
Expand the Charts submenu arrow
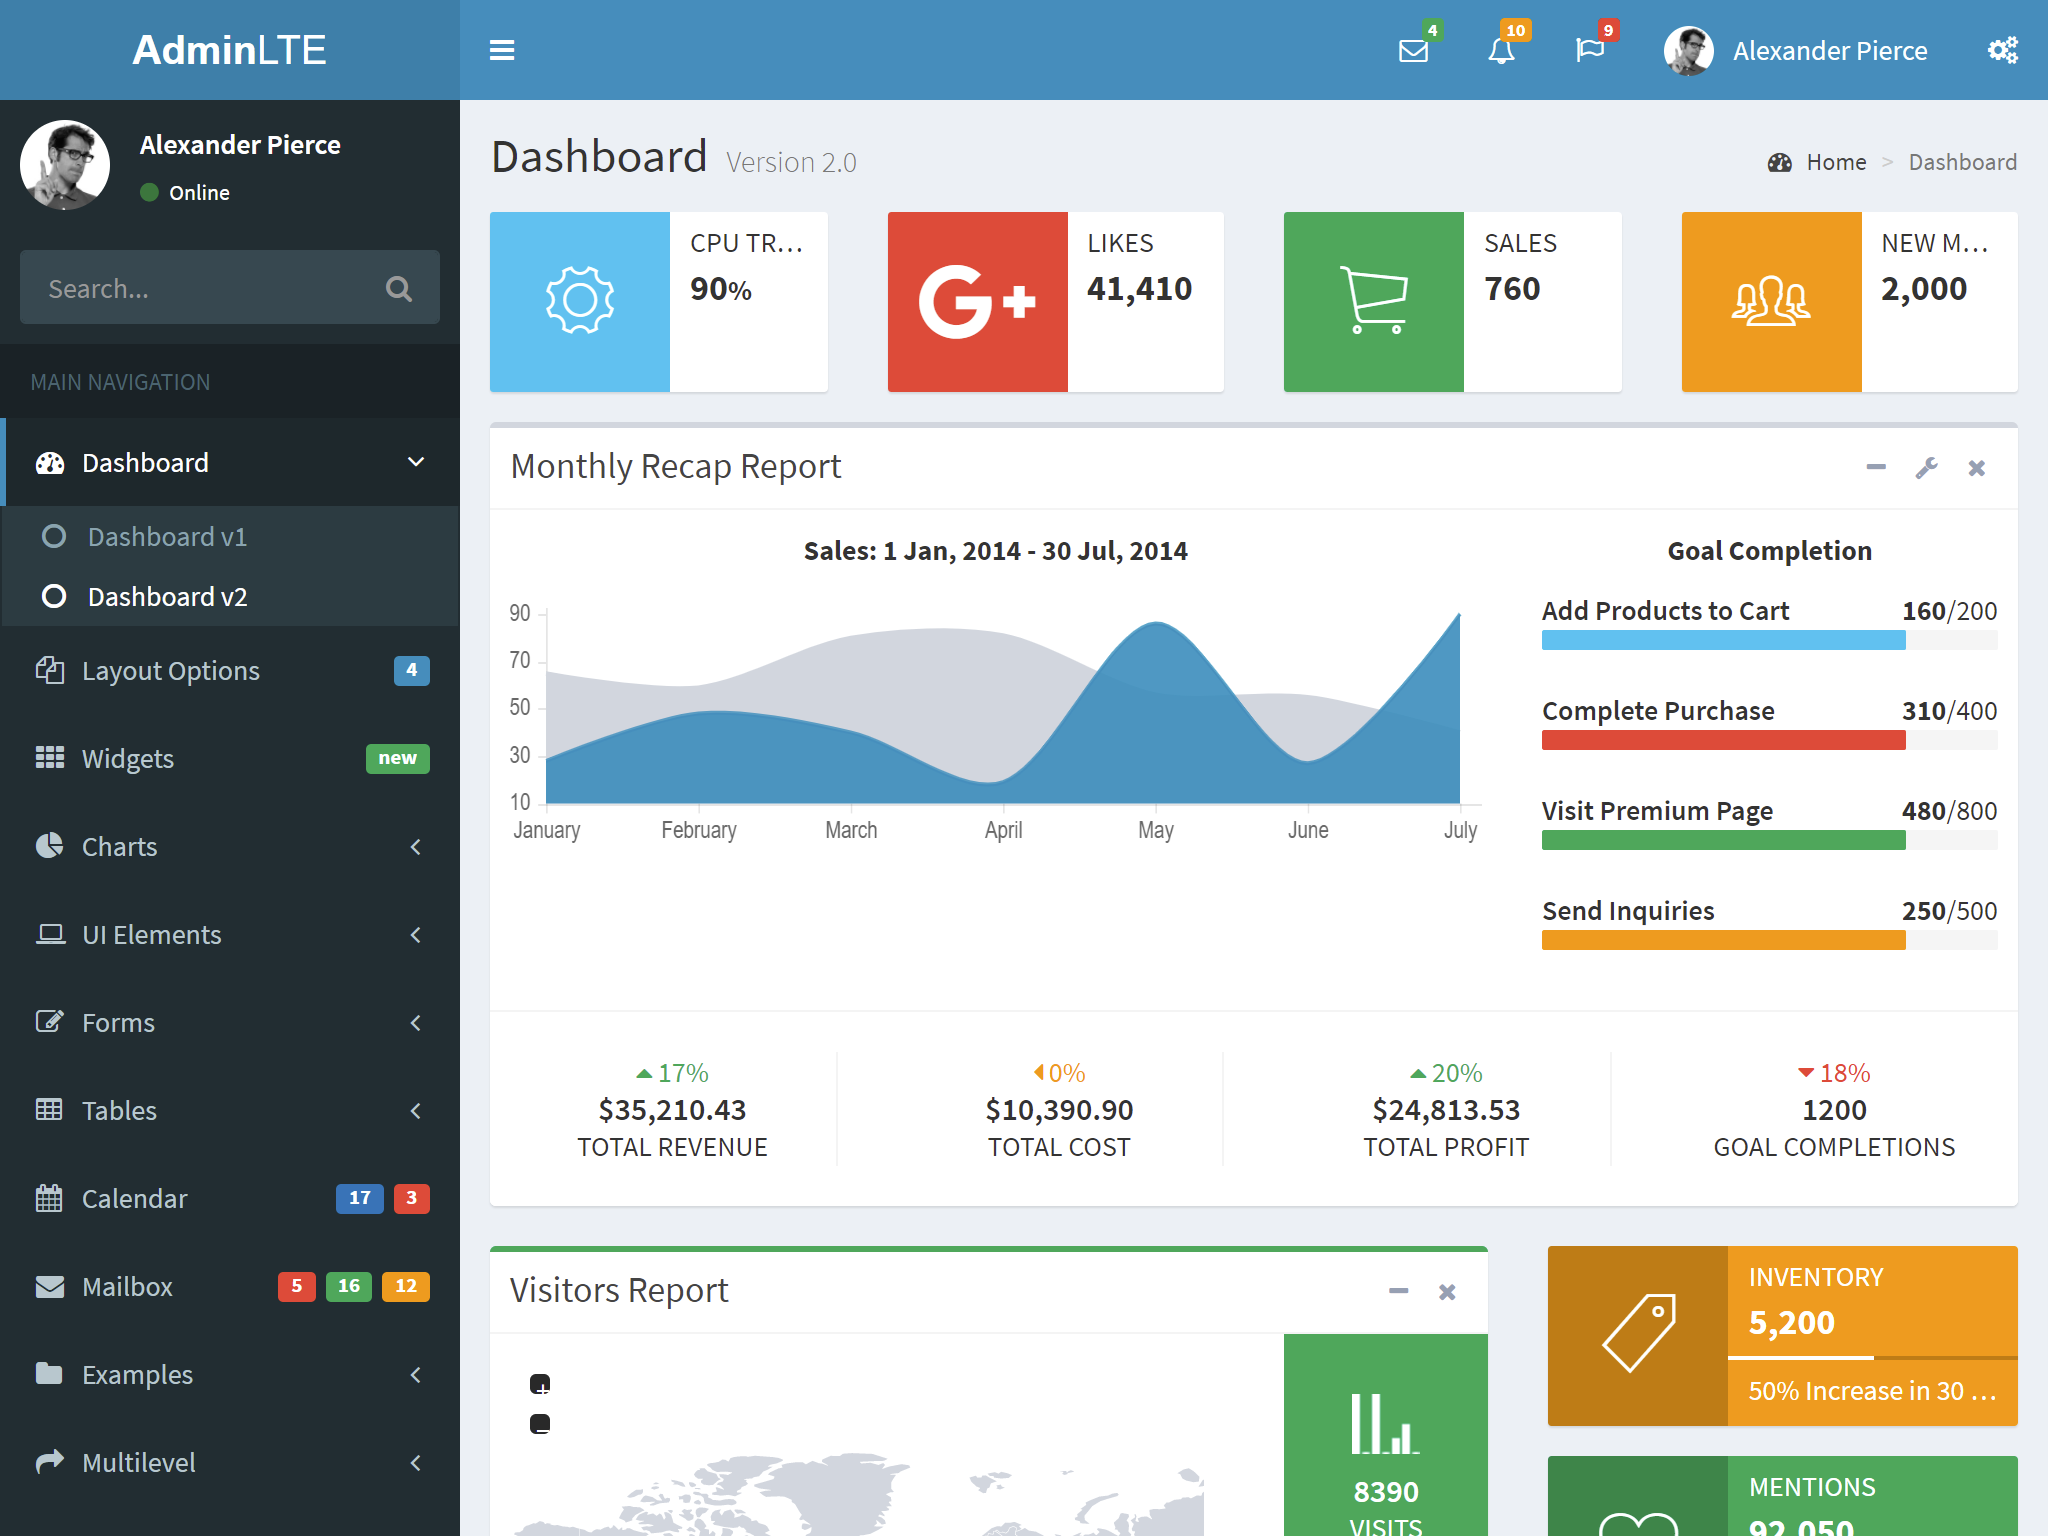point(416,846)
